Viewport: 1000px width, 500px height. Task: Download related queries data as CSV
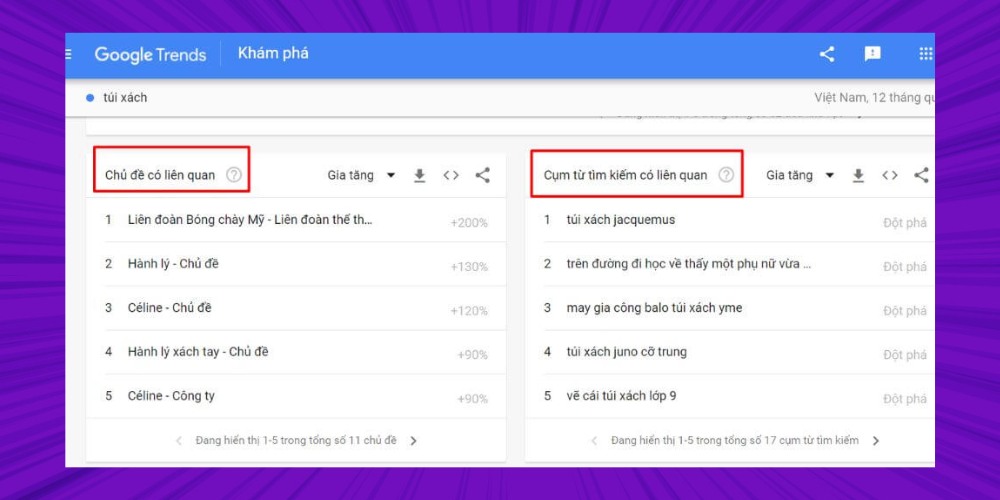tap(858, 175)
